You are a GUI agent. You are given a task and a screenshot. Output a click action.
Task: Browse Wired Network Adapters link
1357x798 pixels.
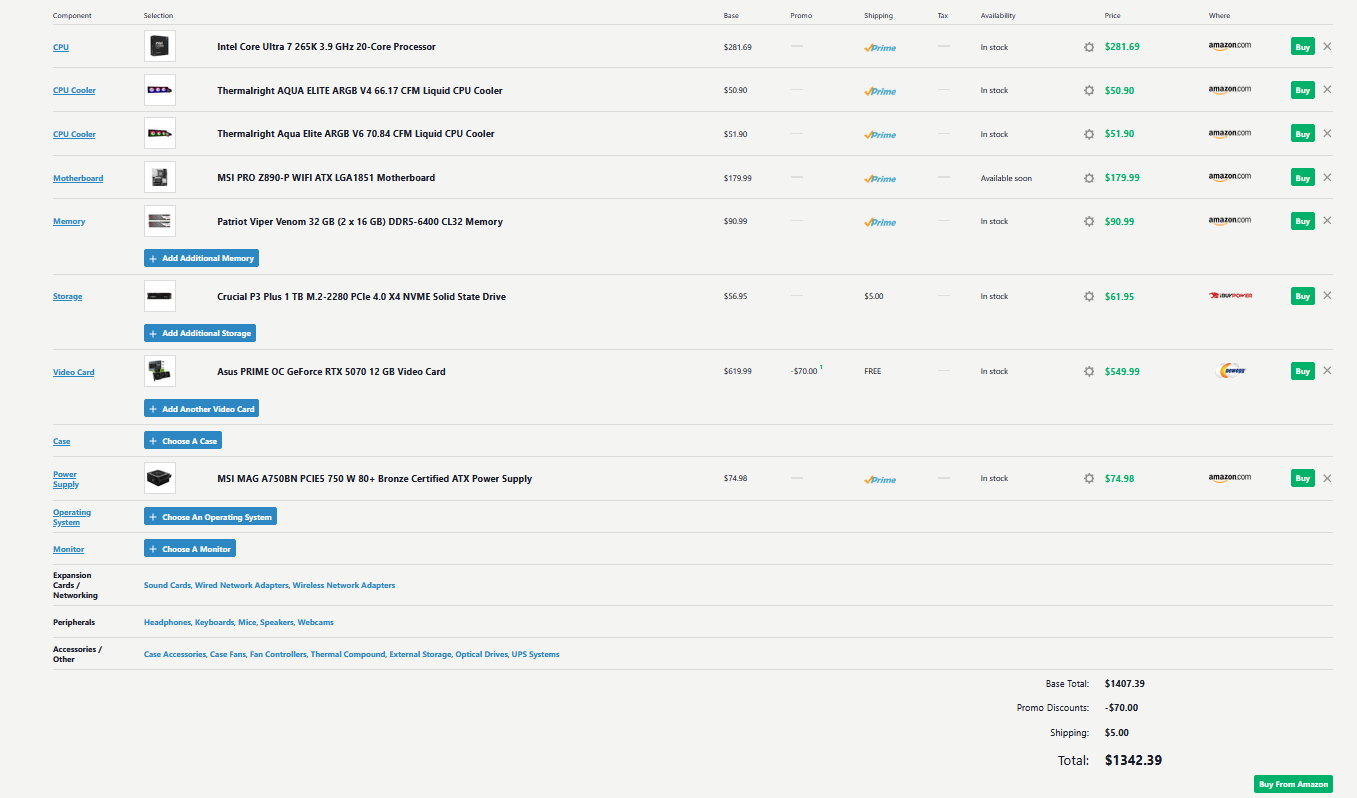pyautogui.click(x=242, y=585)
